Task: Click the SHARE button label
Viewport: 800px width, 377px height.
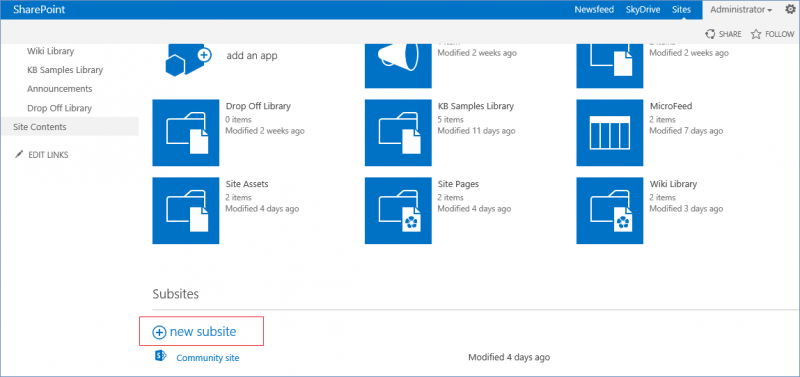Action: click(x=730, y=34)
